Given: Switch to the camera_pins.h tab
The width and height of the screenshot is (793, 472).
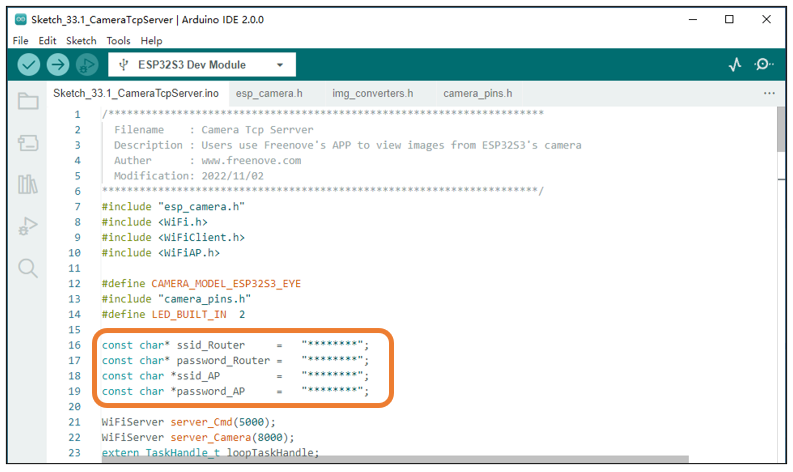Looking at the screenshot, I should (x=477, y=94).
